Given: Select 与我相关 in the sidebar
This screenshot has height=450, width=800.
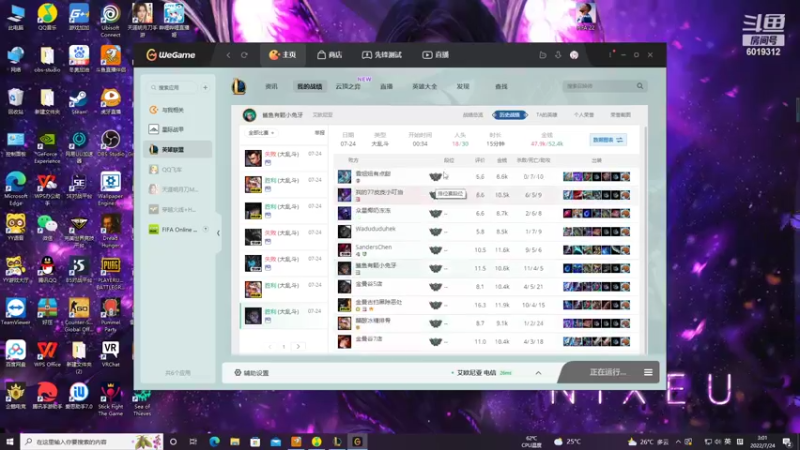Looking at the screenshot, I should [x=178, y=110].
